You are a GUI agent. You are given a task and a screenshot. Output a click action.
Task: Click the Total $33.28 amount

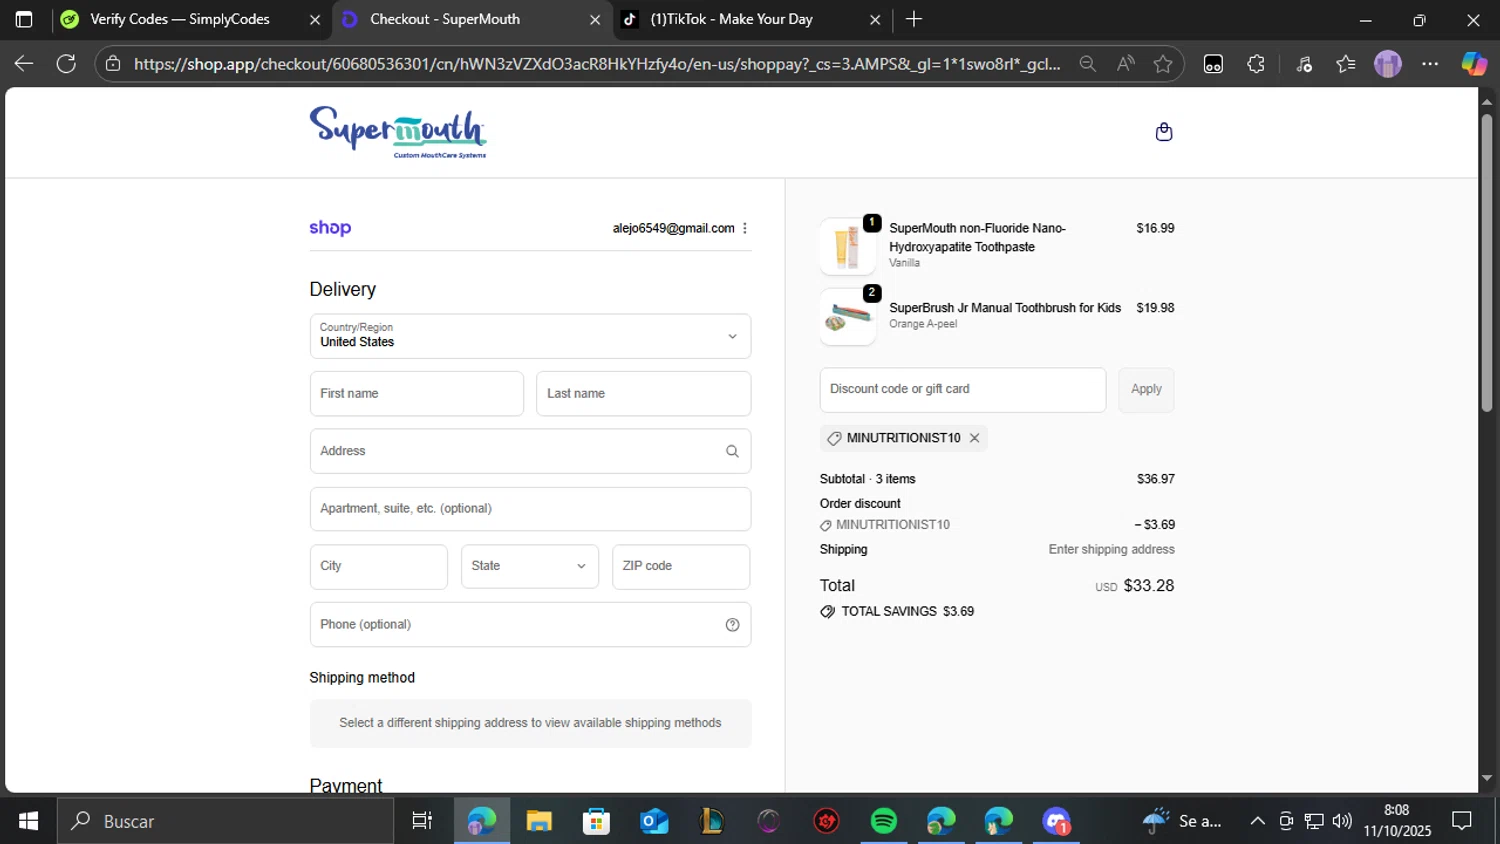pyautogui.click(x=1148, y=586)
